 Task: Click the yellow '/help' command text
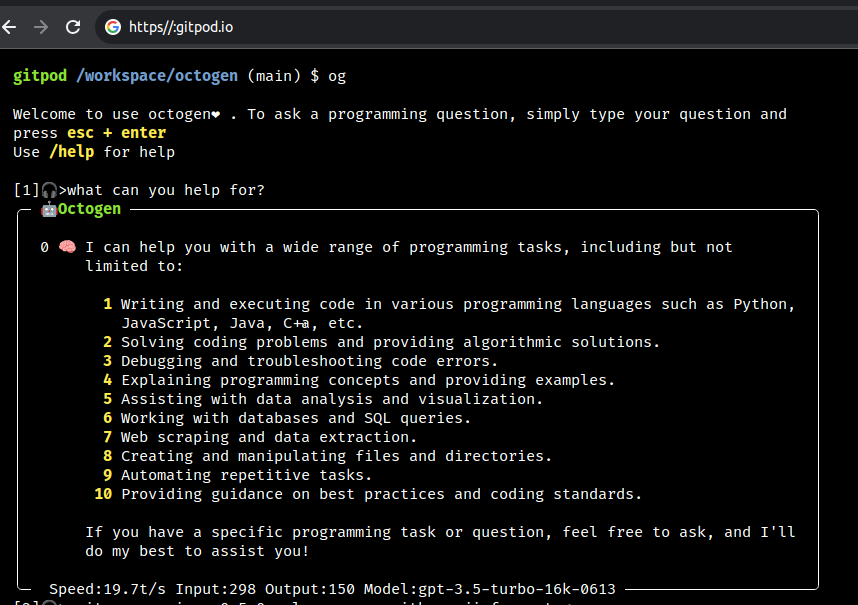(x=72, y=152)
